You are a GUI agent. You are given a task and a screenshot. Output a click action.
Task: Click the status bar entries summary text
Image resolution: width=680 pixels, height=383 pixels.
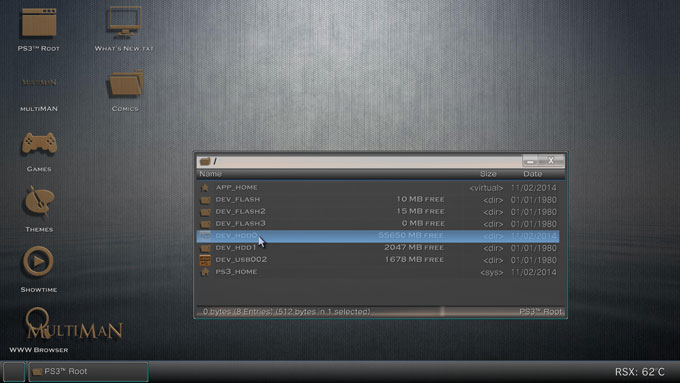tap(286, 312)
